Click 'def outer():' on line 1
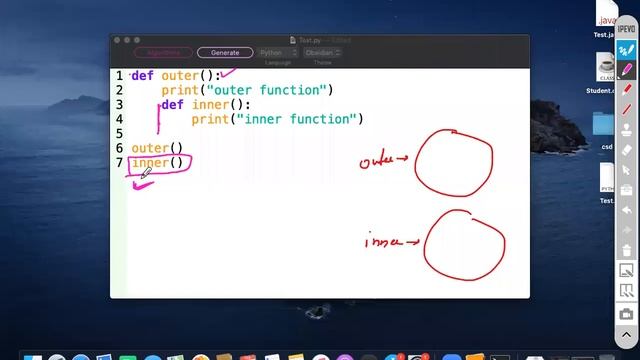The width and height of the screenshot is (640, 360). [176, 76]
